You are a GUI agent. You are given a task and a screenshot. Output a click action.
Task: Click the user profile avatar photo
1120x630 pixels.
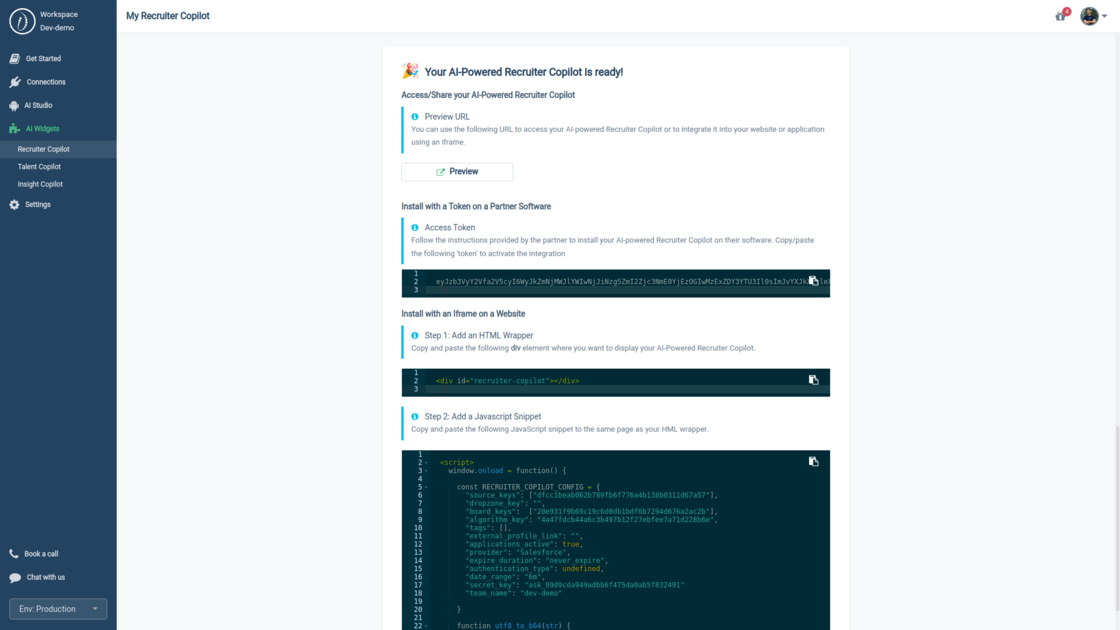[x=1088, y=15]
